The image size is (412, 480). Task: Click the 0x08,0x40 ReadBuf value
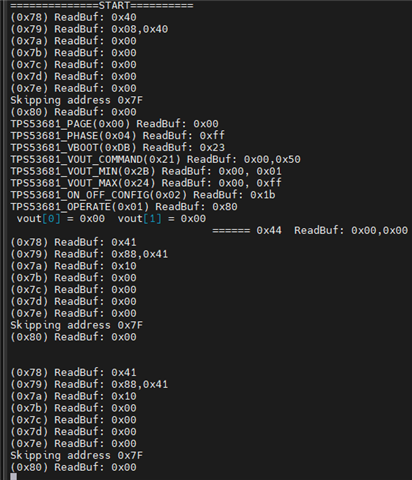tap(140, 29)
